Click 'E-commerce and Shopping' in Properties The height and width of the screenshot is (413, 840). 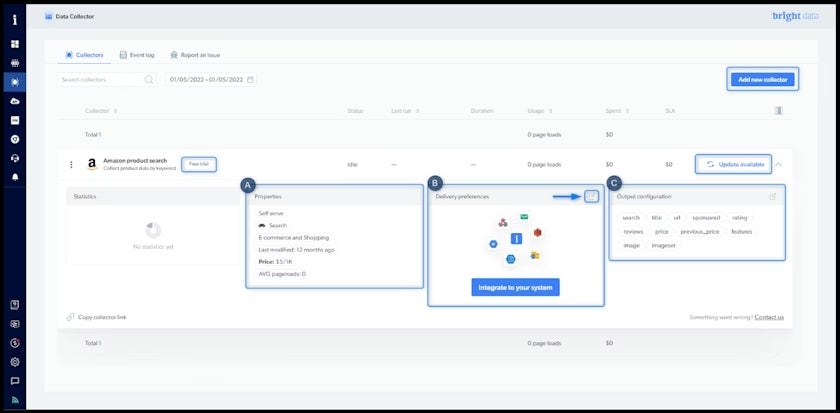coord(294,237)
